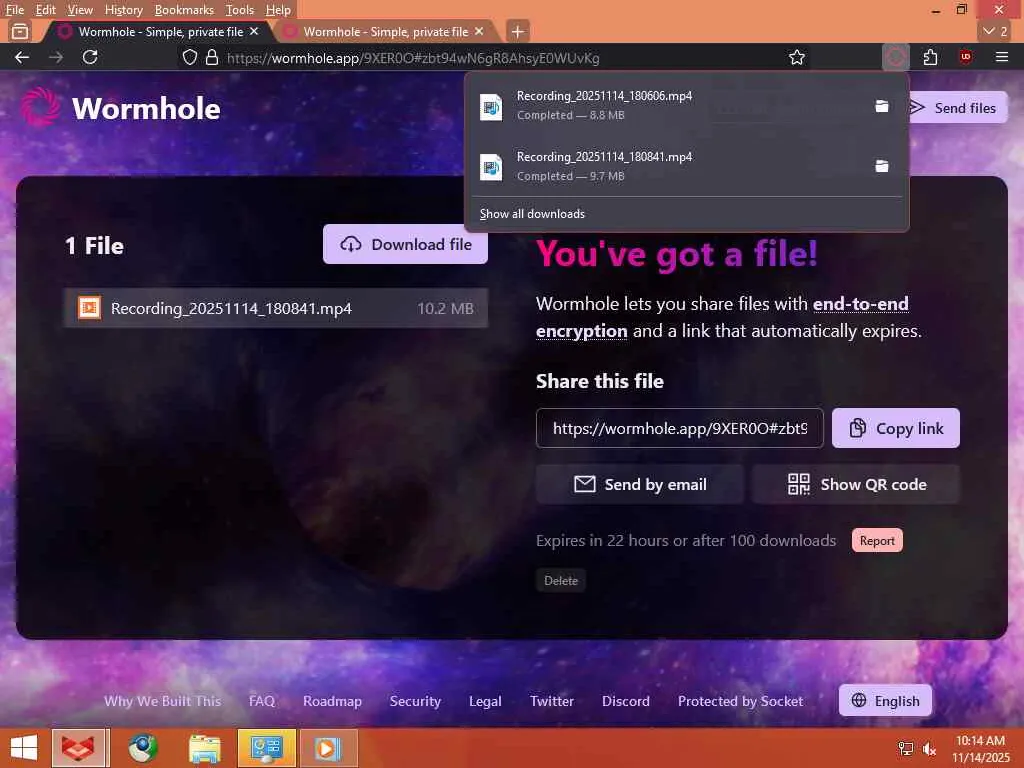Screen dimensions: 1024x768
Task: Open the Tools menu
Action: point(240,10)
